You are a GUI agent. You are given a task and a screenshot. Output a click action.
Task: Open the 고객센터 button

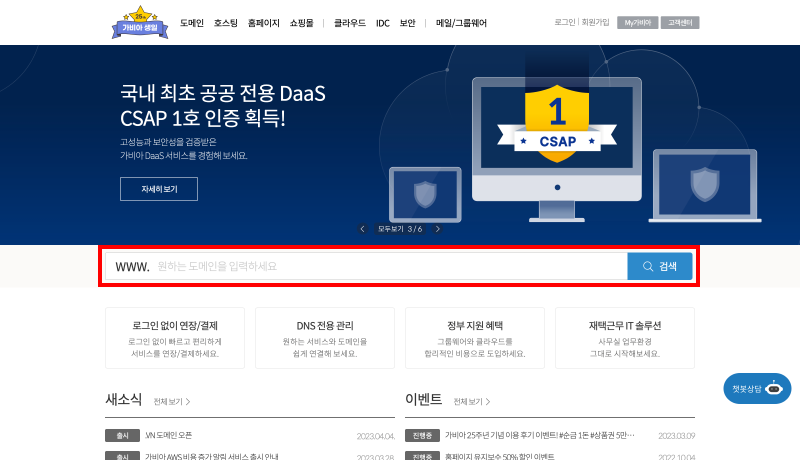(680, 22)
